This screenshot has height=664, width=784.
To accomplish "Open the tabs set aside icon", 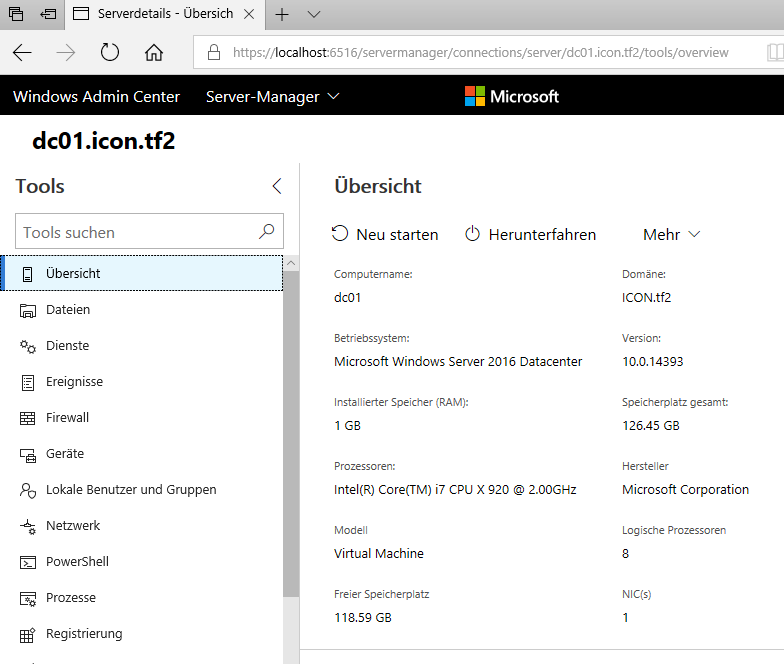I will (16, 14).
